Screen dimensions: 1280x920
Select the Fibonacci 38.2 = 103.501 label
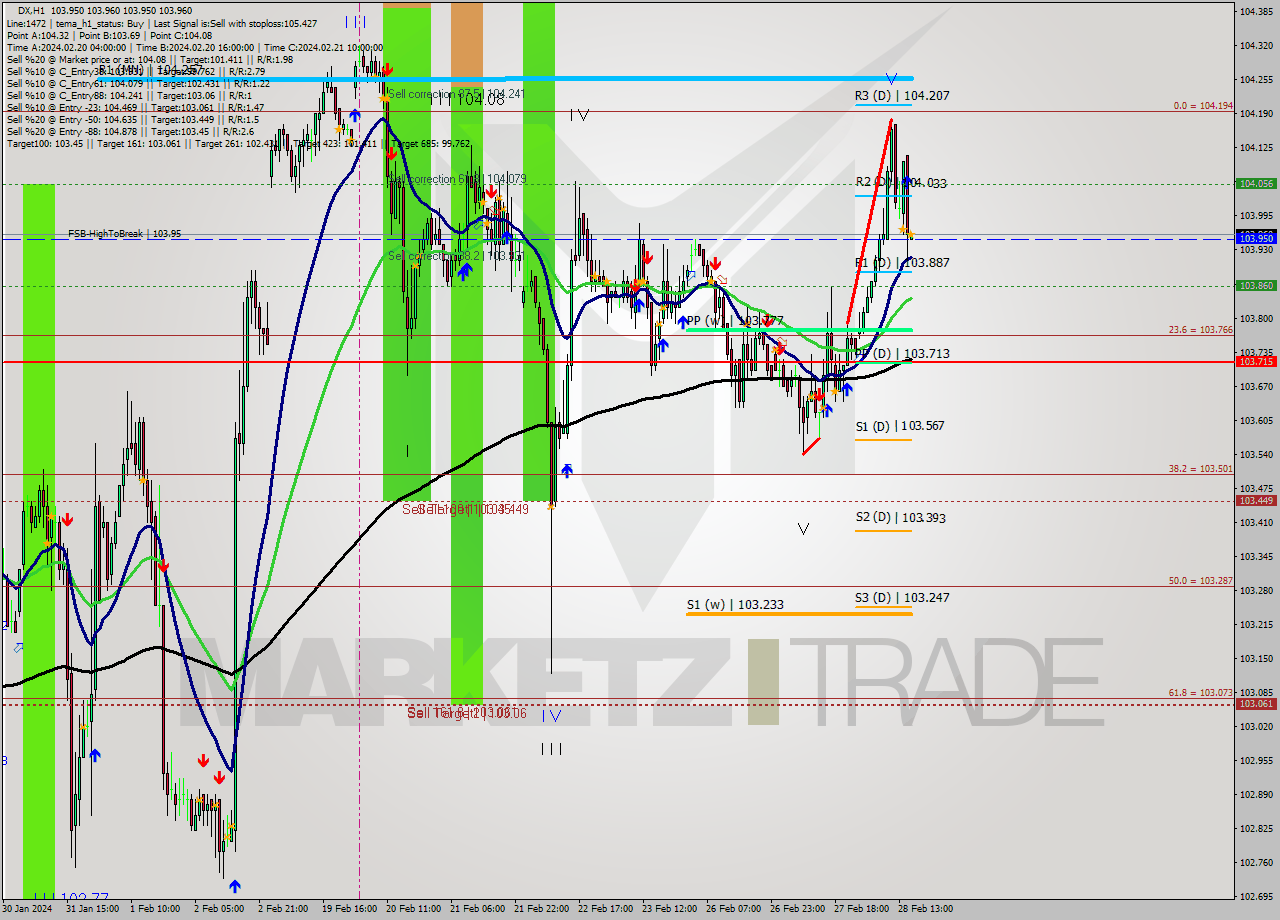pos(1201,468)
